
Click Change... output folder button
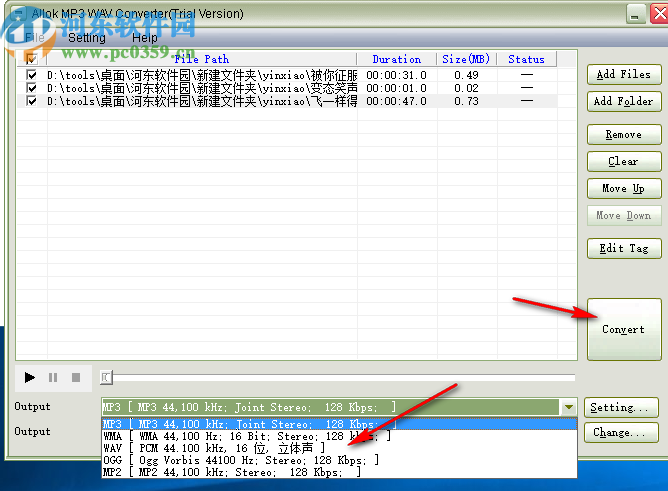[x=621, y=433]
